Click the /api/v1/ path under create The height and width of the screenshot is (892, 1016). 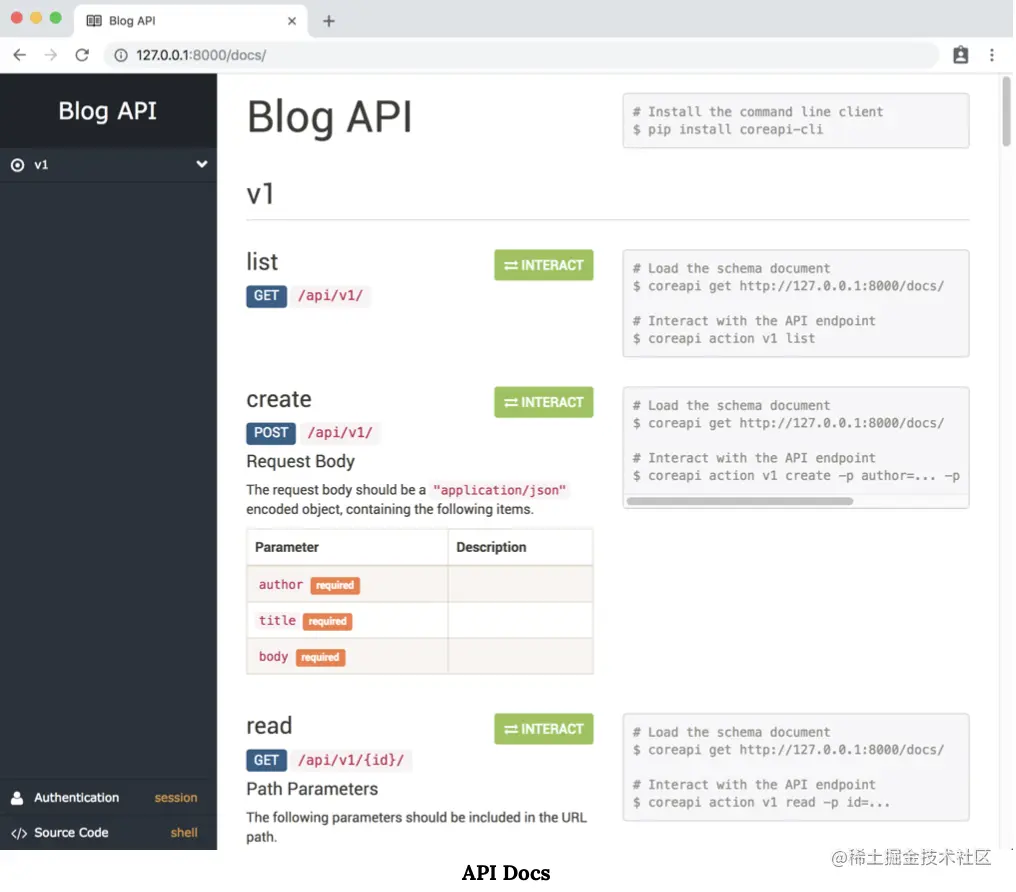[x=340, y=433]
